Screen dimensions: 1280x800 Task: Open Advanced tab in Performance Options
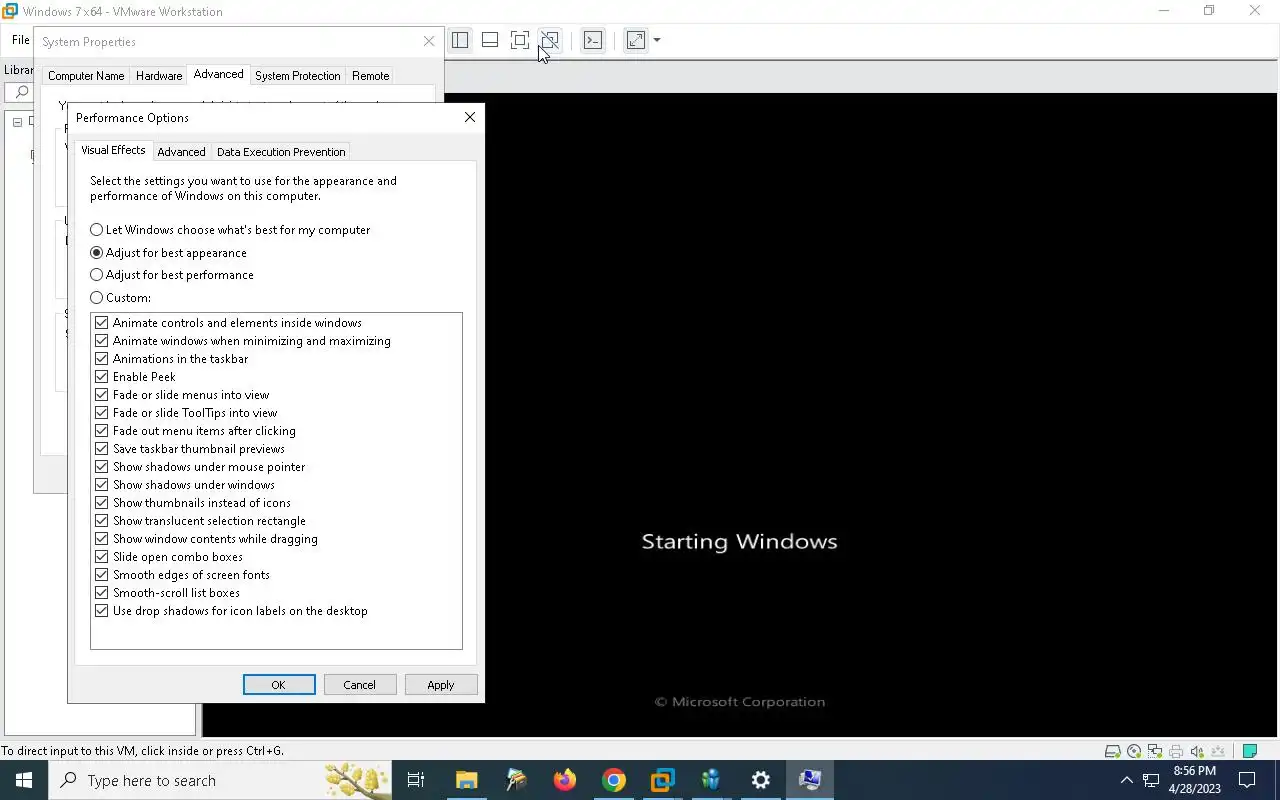coord(181,152)
